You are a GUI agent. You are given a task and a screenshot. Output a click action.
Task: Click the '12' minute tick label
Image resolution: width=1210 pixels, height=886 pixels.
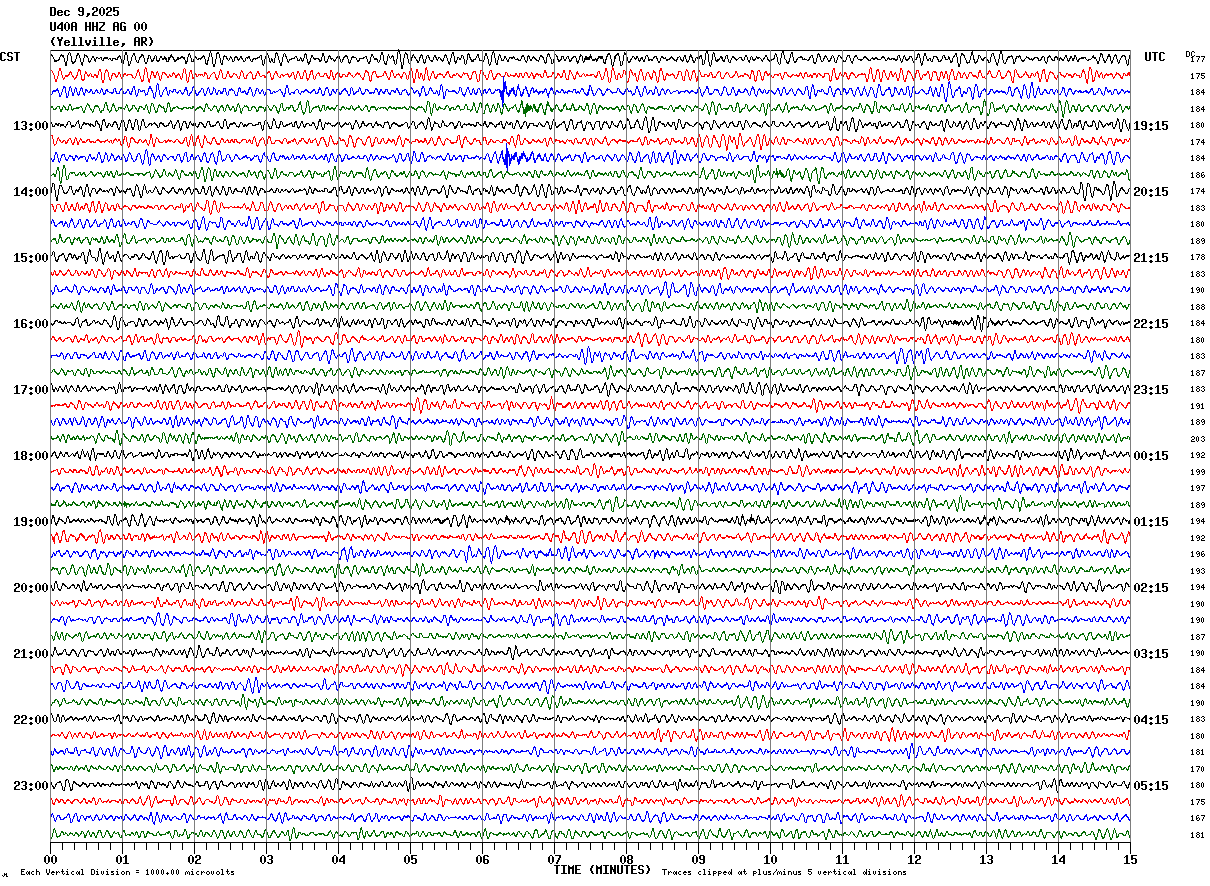click(914, 860)
